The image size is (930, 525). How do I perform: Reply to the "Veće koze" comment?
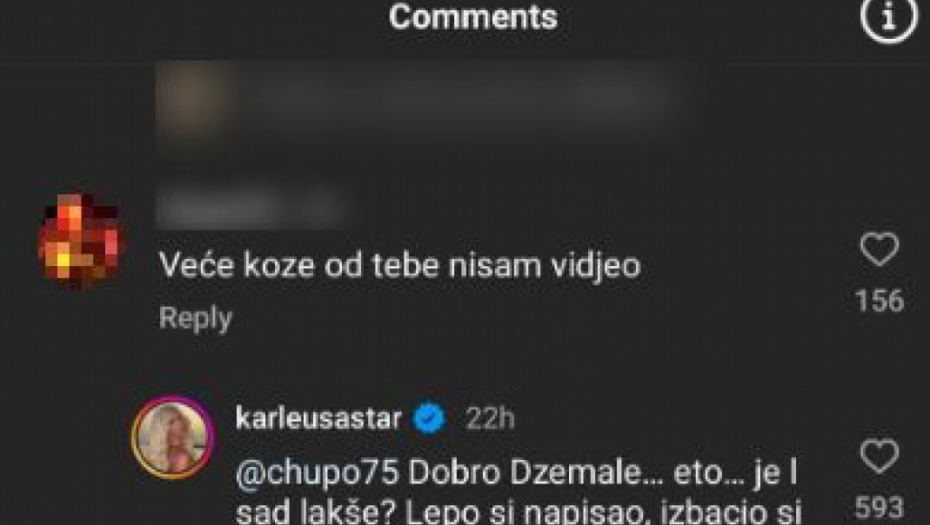[x=195, y=319]
